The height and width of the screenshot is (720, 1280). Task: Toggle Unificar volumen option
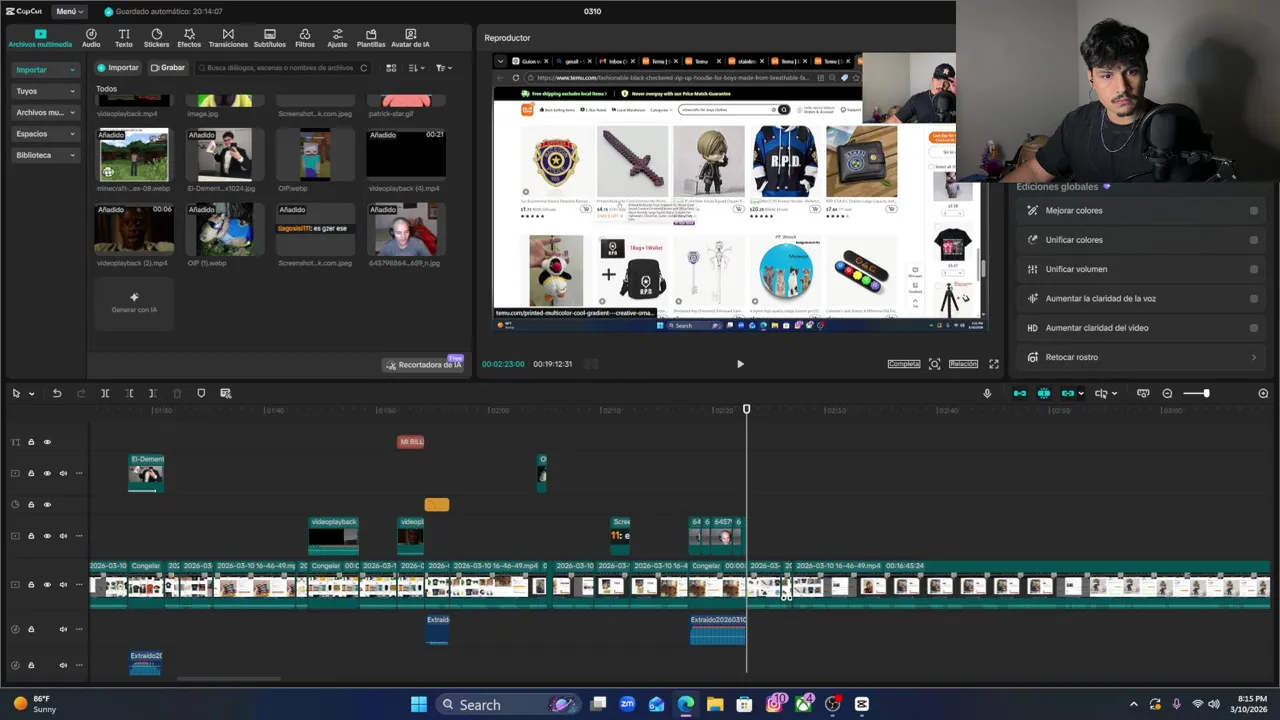click(x=1253, y=269)
